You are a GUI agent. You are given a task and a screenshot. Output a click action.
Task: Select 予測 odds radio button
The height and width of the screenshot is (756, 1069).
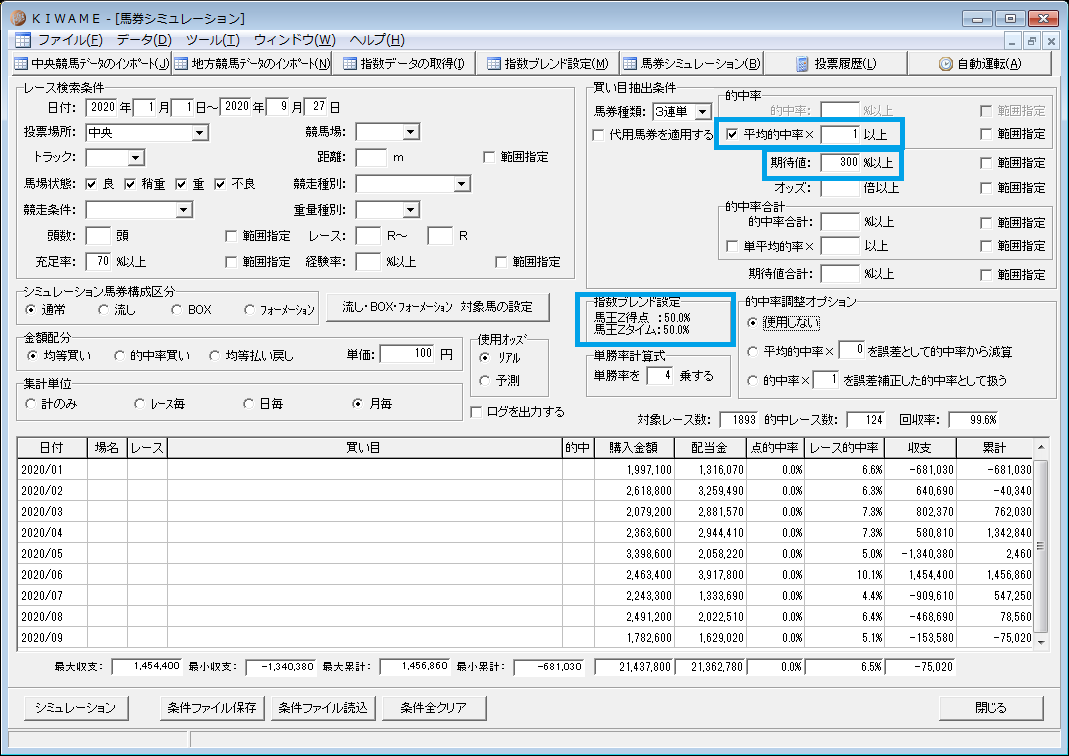tap(485, 380)
